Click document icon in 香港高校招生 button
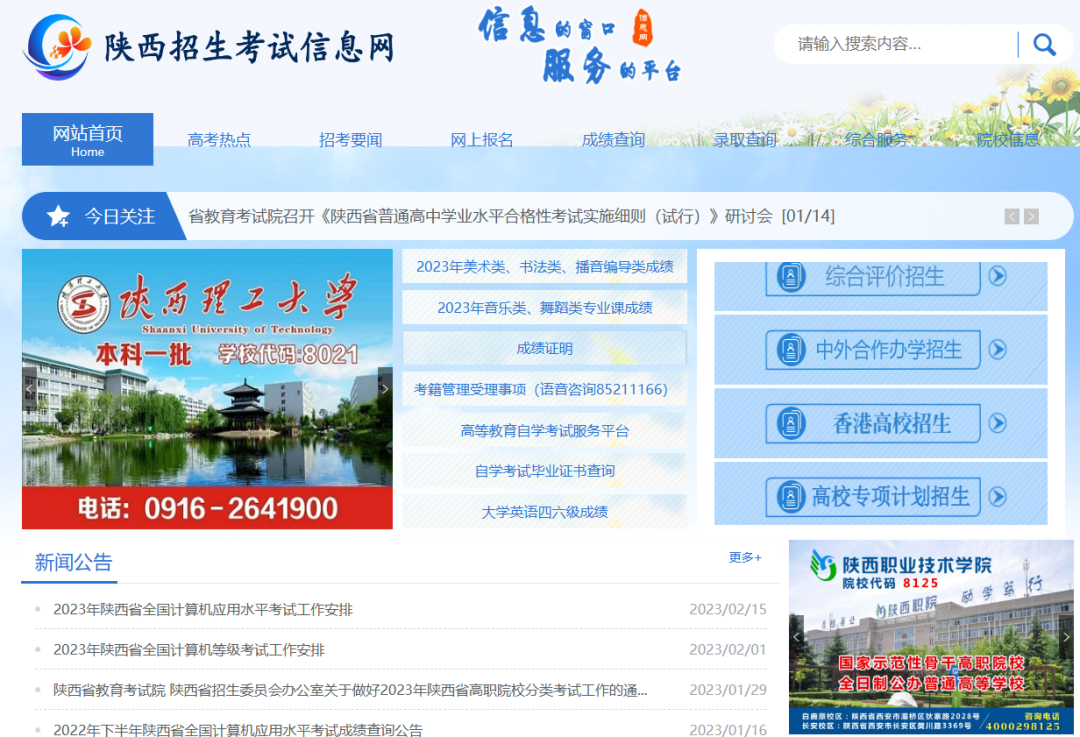This screenshot has width=1080, height=737. (x=791, y=423)
